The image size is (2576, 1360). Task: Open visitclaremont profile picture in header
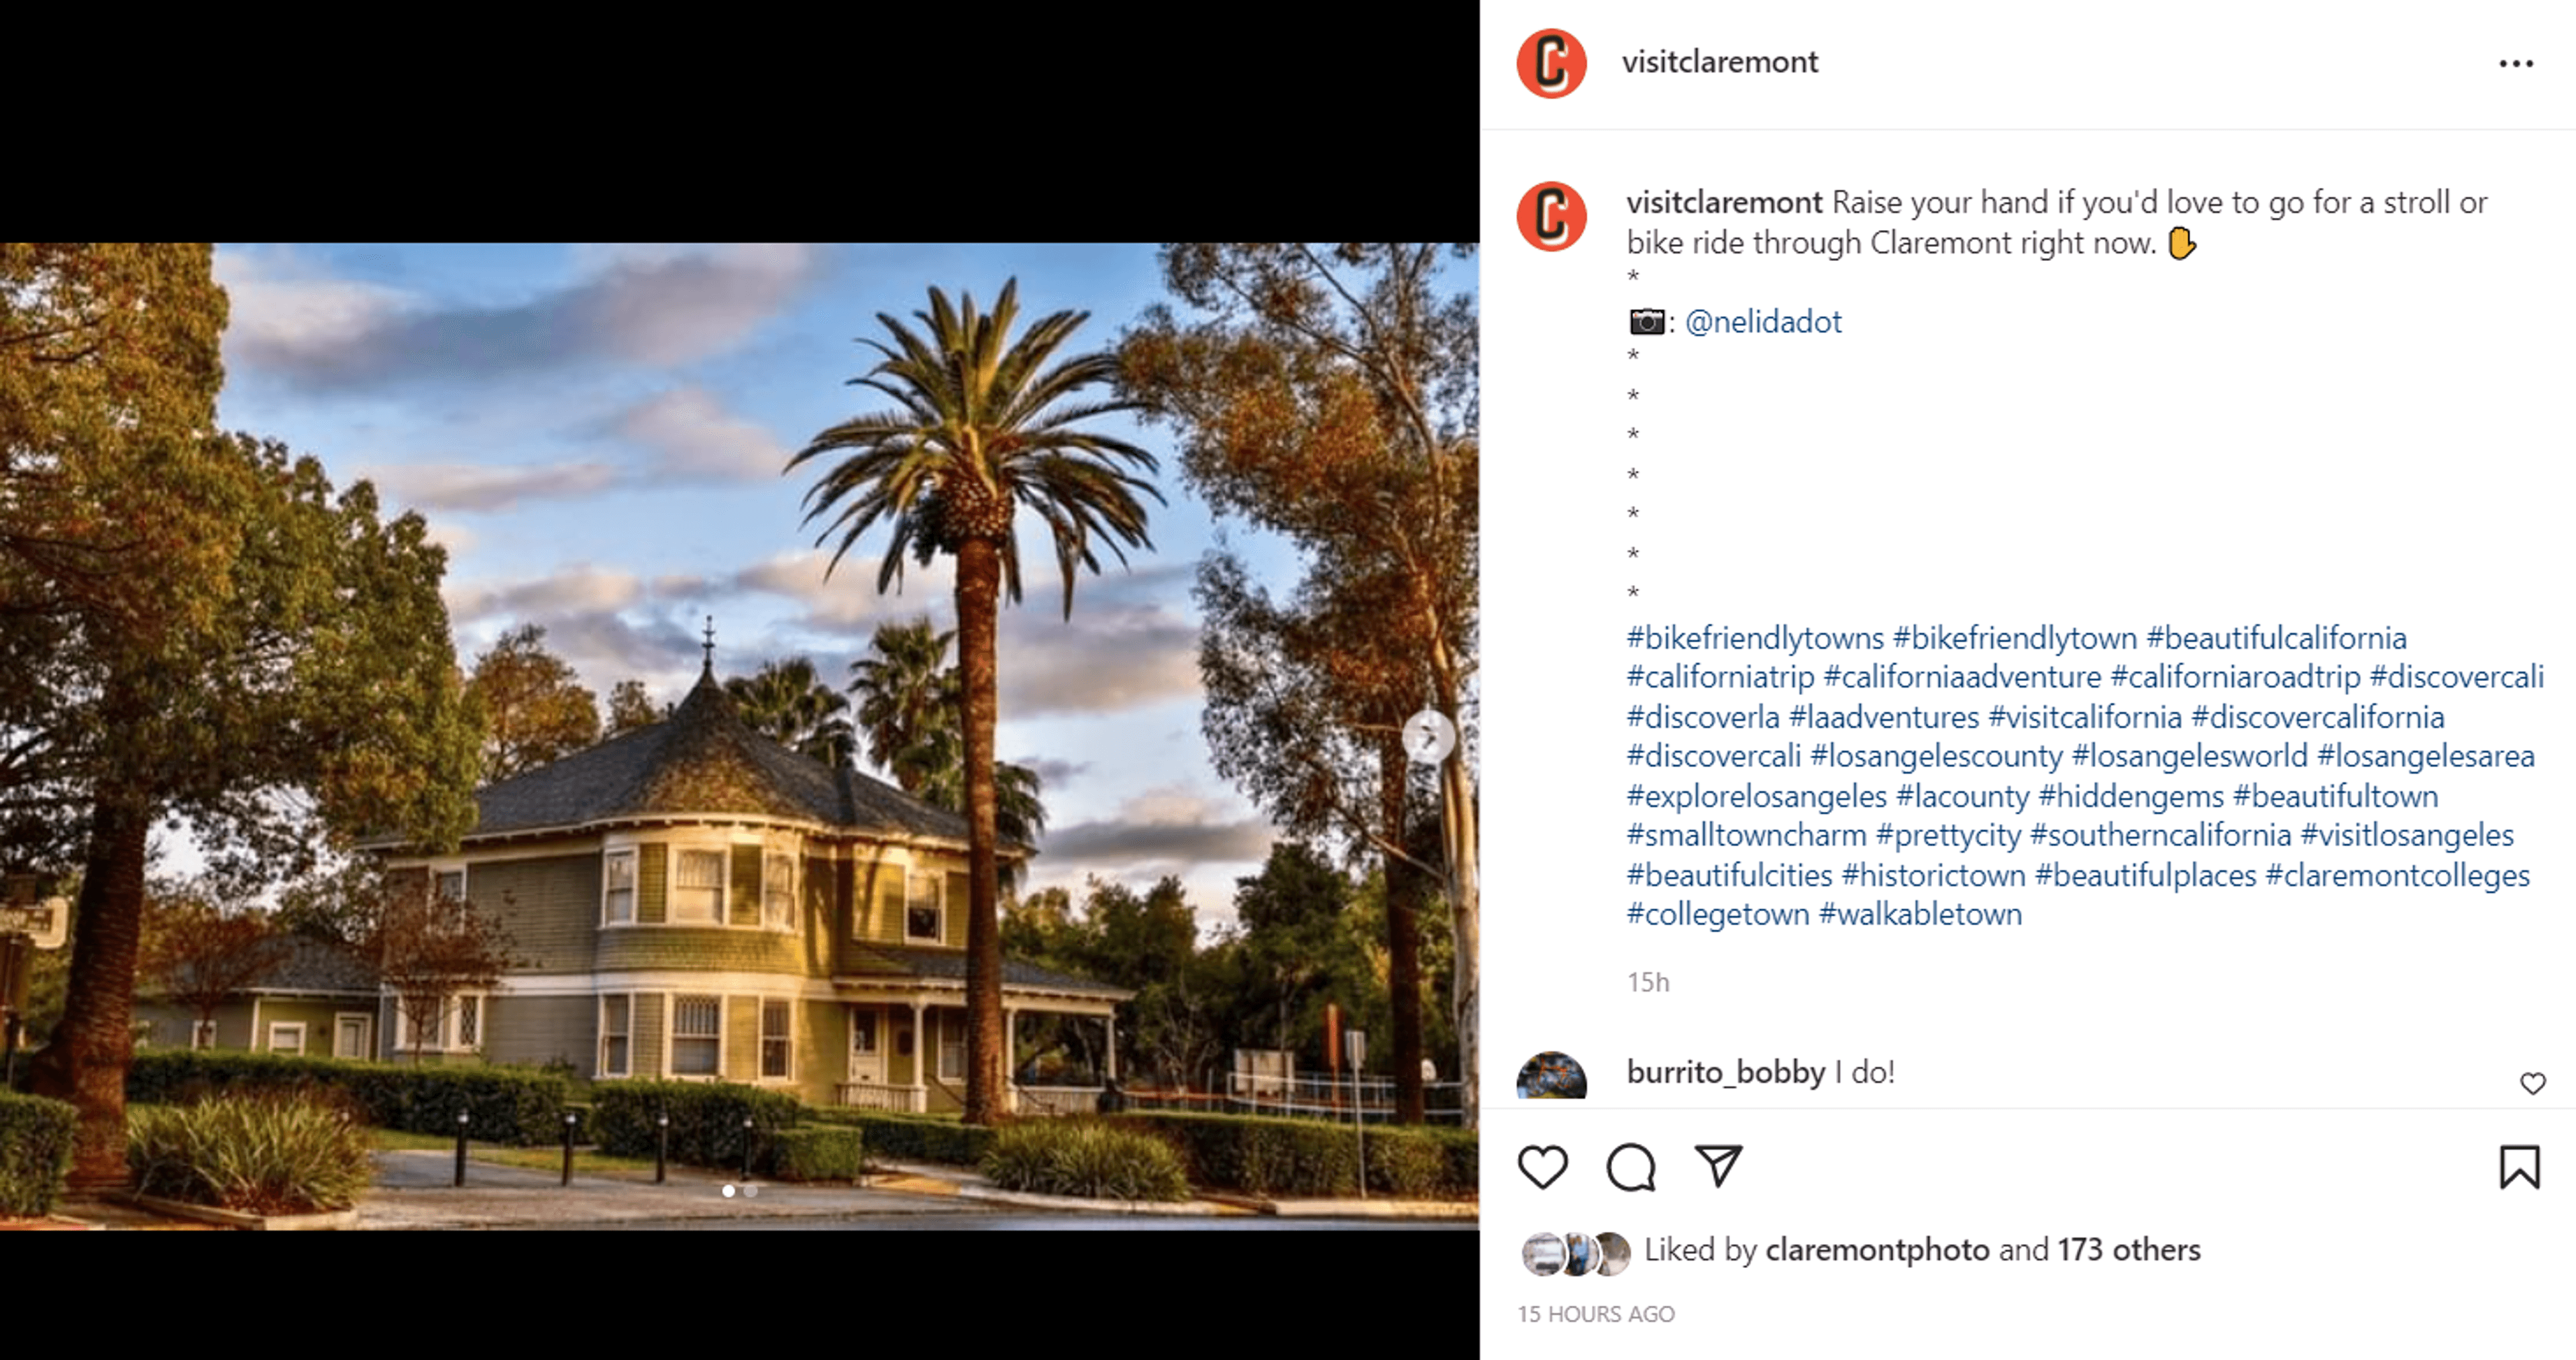(1551, 63)
